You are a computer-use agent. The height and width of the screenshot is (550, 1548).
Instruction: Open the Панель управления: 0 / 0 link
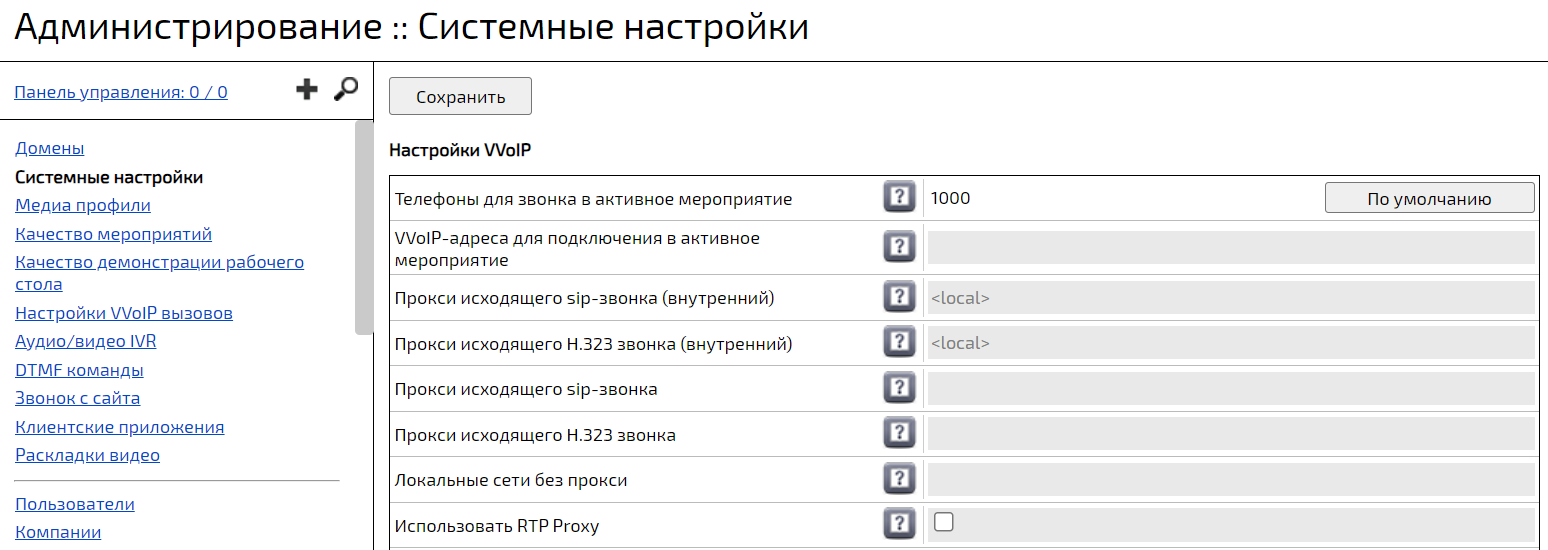point(121,92)
